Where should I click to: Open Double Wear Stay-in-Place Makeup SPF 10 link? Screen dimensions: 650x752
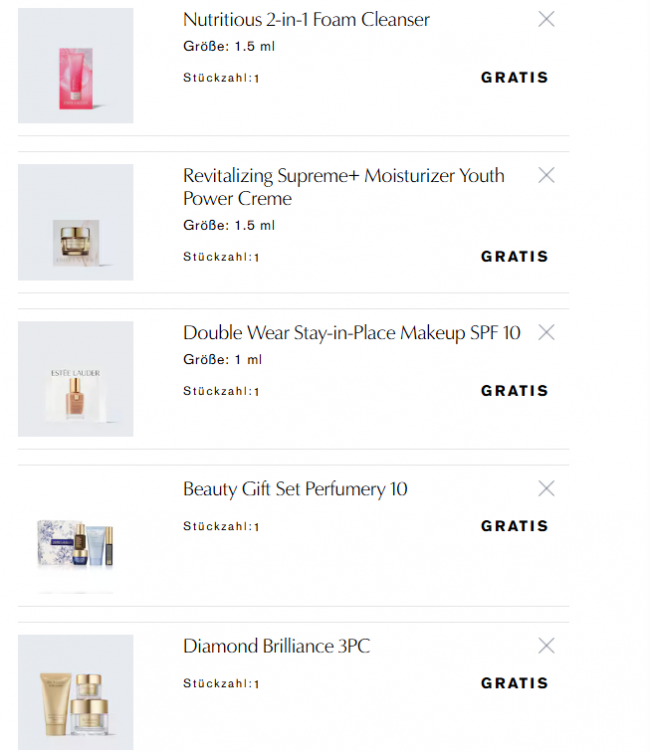tap(351, 333)
